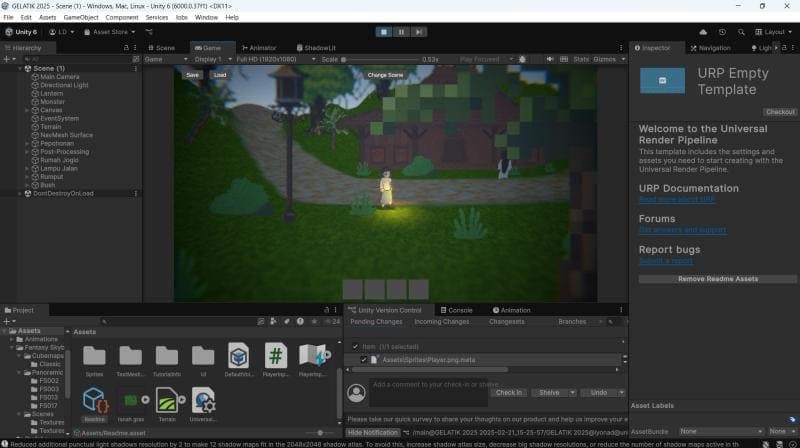Switch to the Navigation tab

710,47
